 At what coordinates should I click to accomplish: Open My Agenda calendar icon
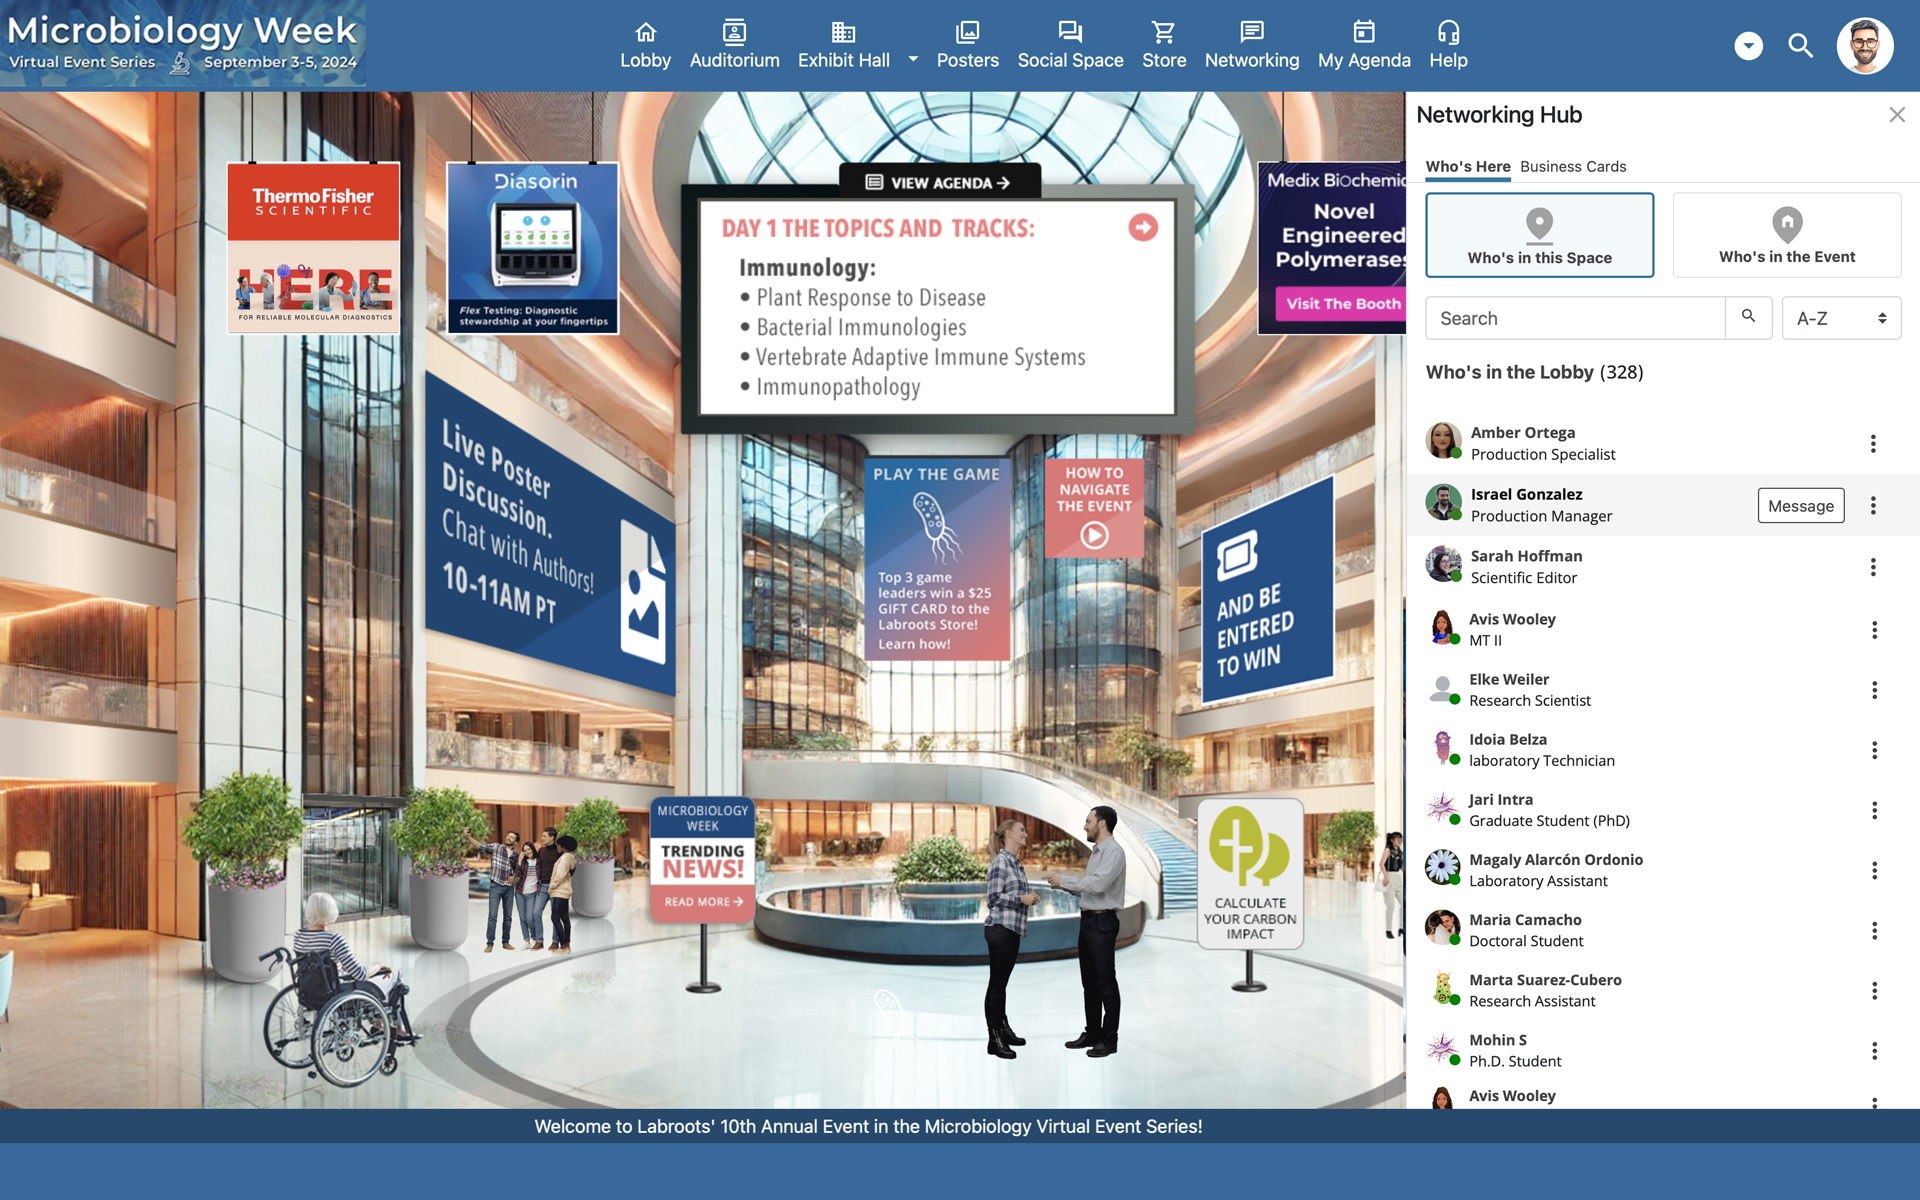click(1364, 33)
